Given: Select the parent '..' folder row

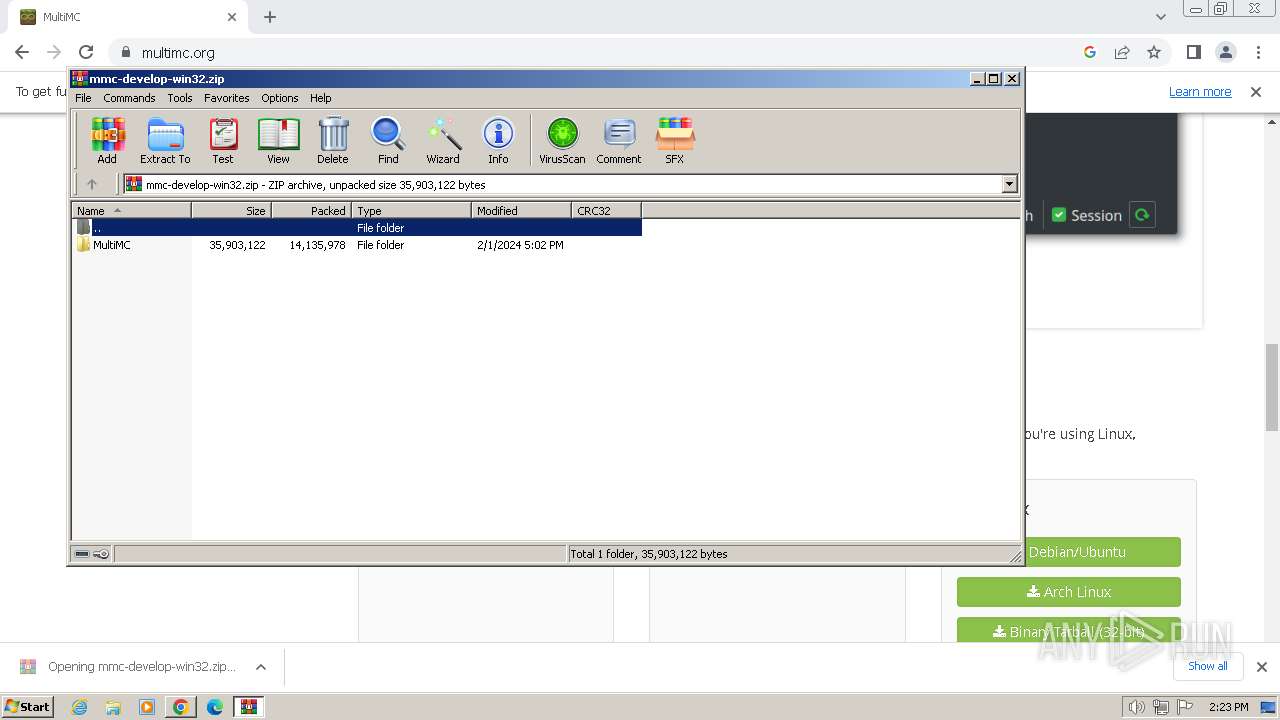Looking at the screenshot, I should [x=356, y=228].
